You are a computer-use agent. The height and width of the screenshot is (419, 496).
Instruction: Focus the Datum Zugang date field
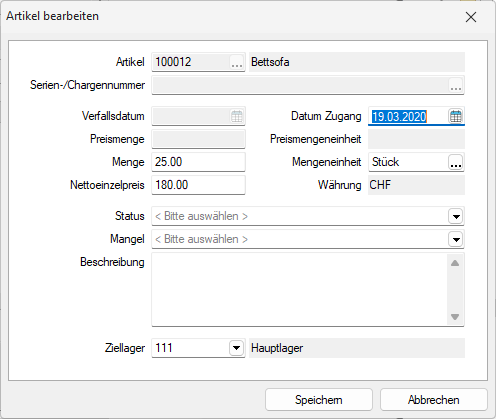coord(408,116)
